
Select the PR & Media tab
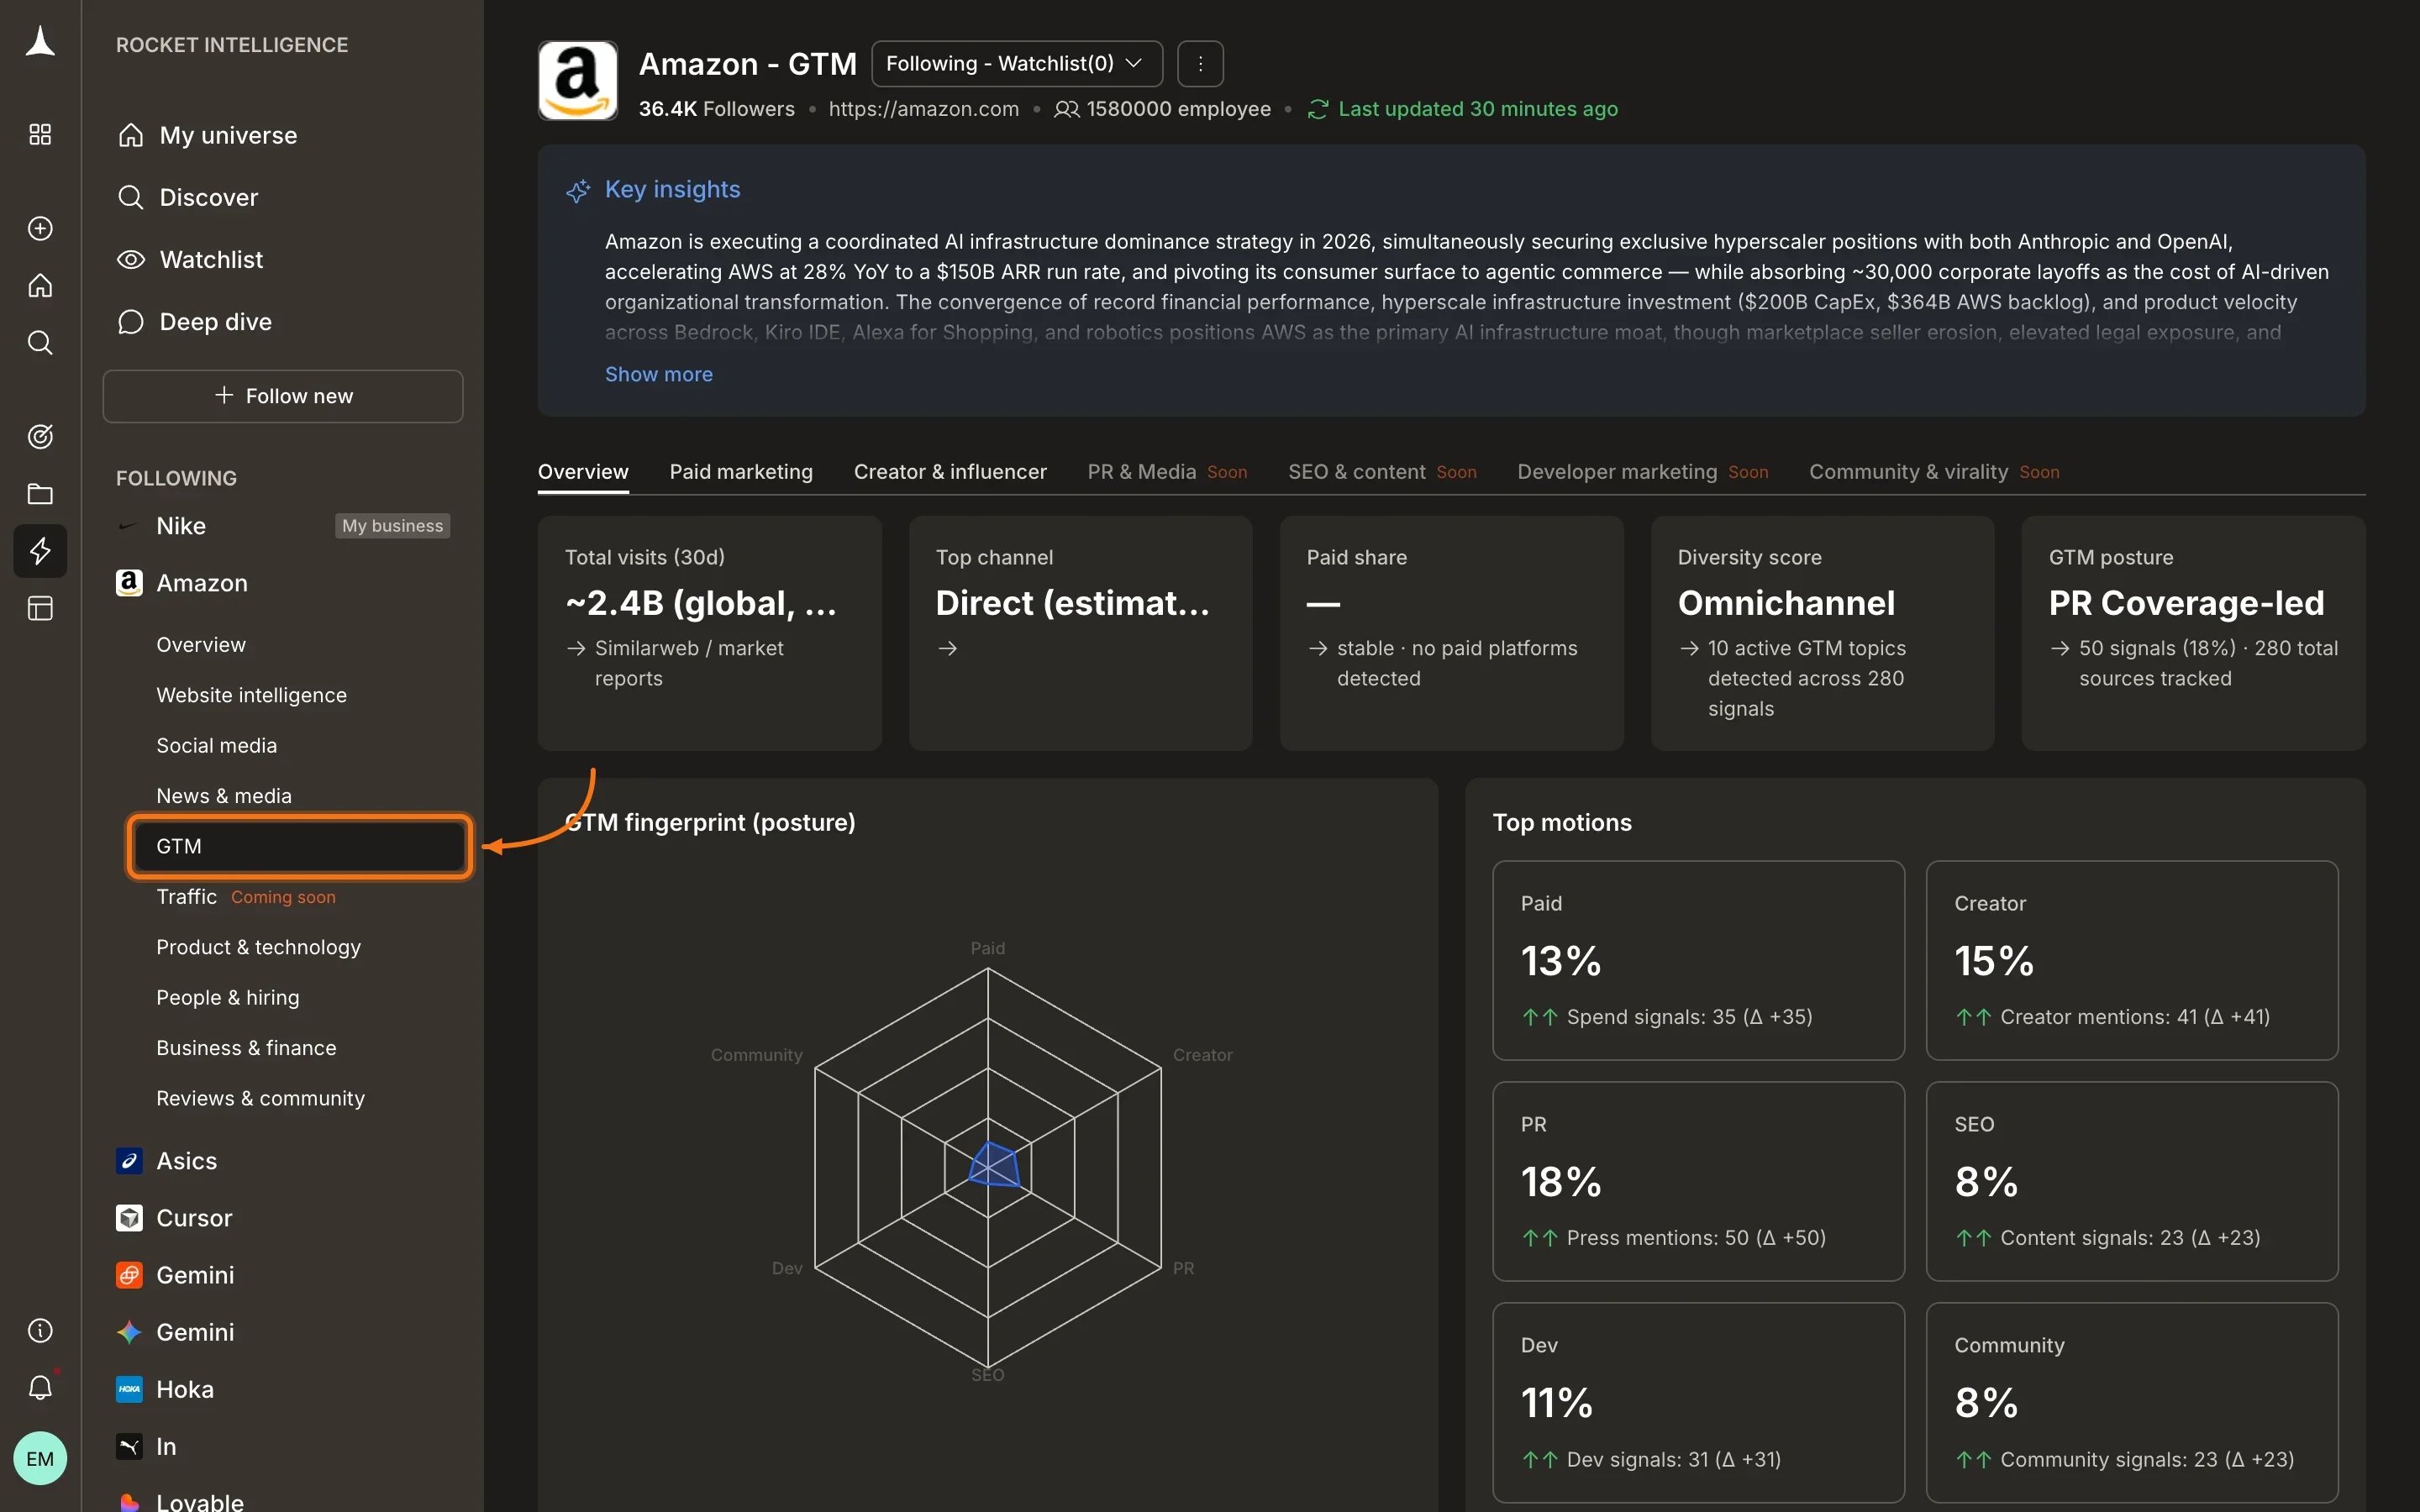coord(1167,472)
